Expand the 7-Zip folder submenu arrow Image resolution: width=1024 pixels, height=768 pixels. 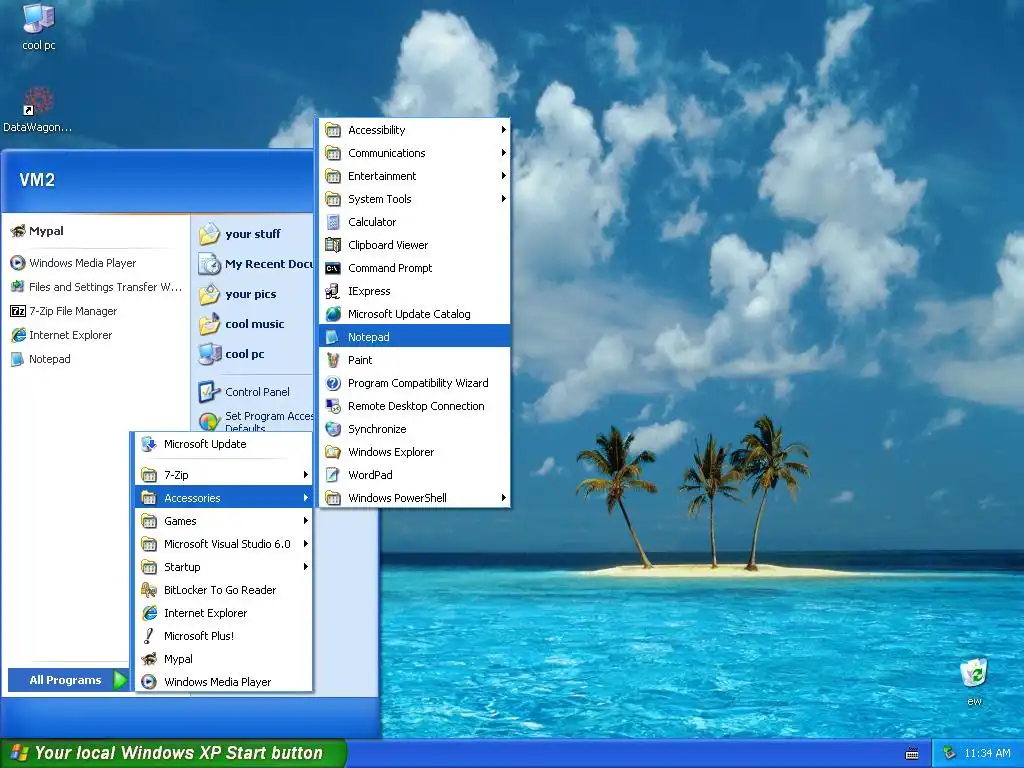306,475
